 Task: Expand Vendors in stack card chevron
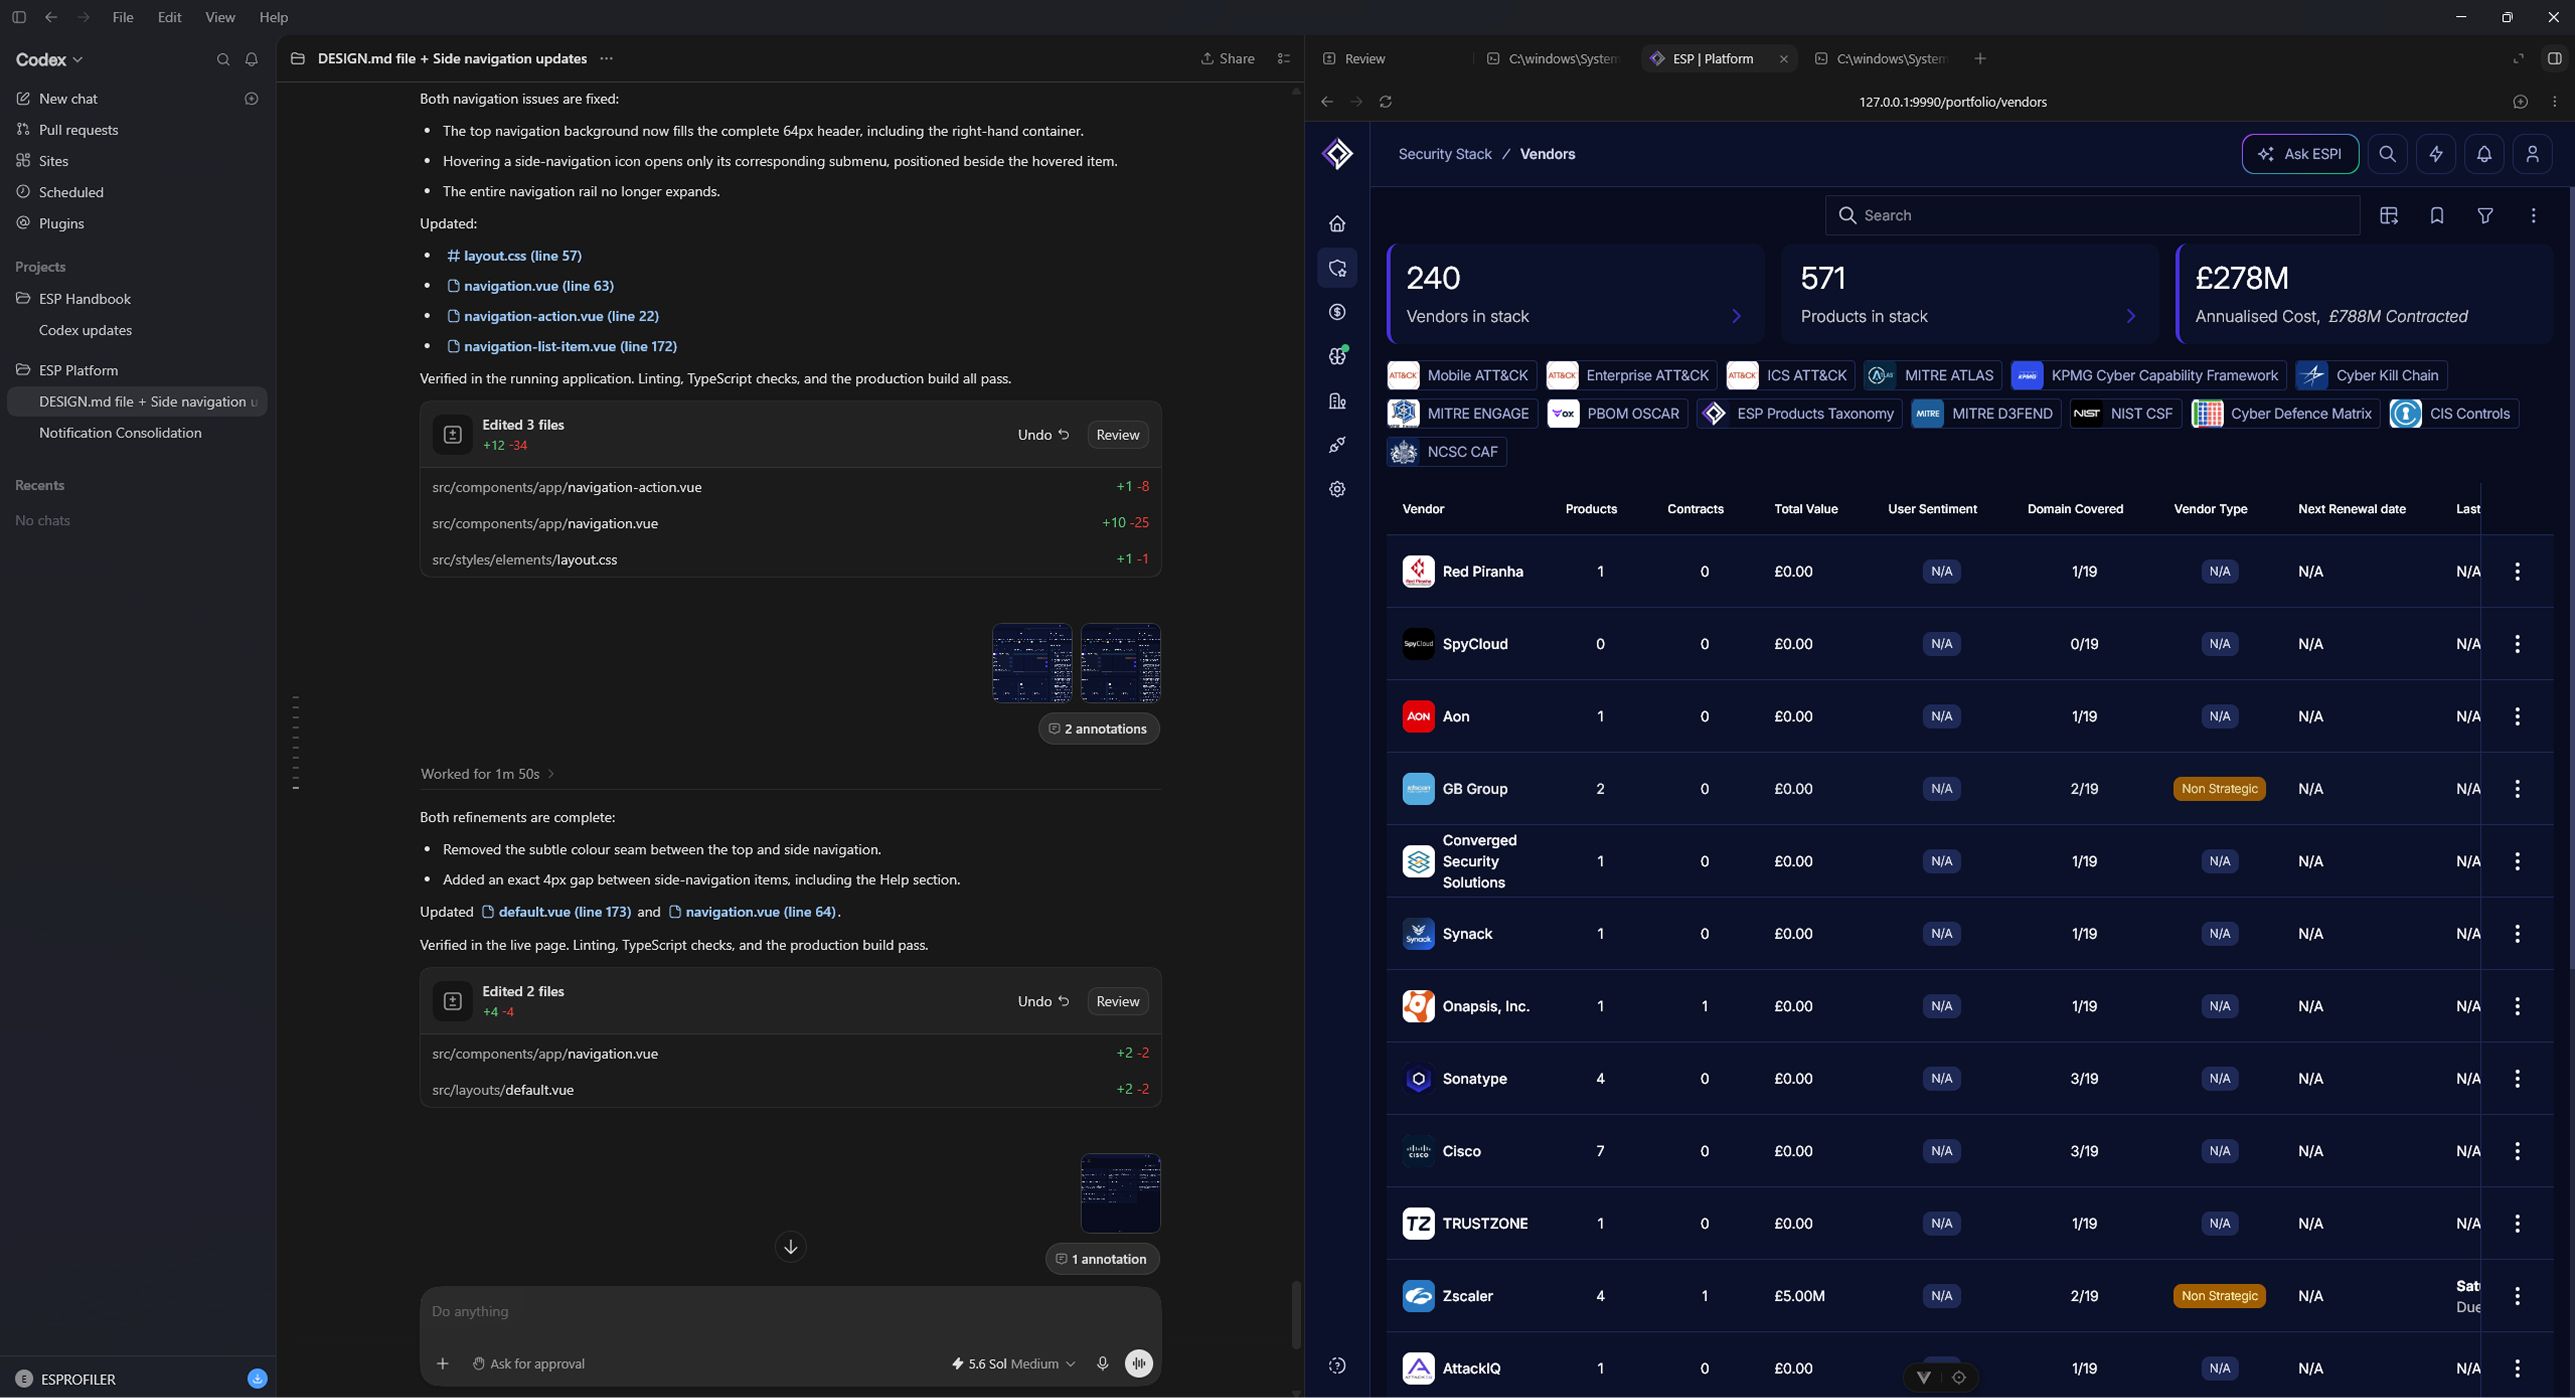pos(1736,316)
